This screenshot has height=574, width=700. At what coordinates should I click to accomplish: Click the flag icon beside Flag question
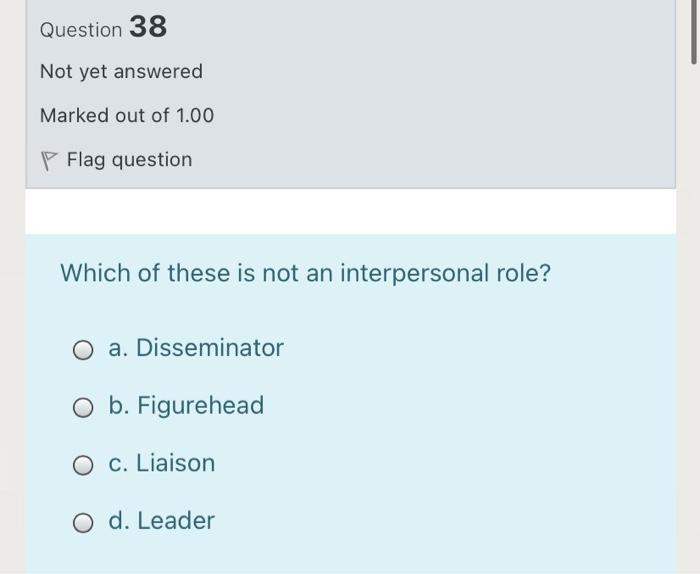(x=49, y=160)
